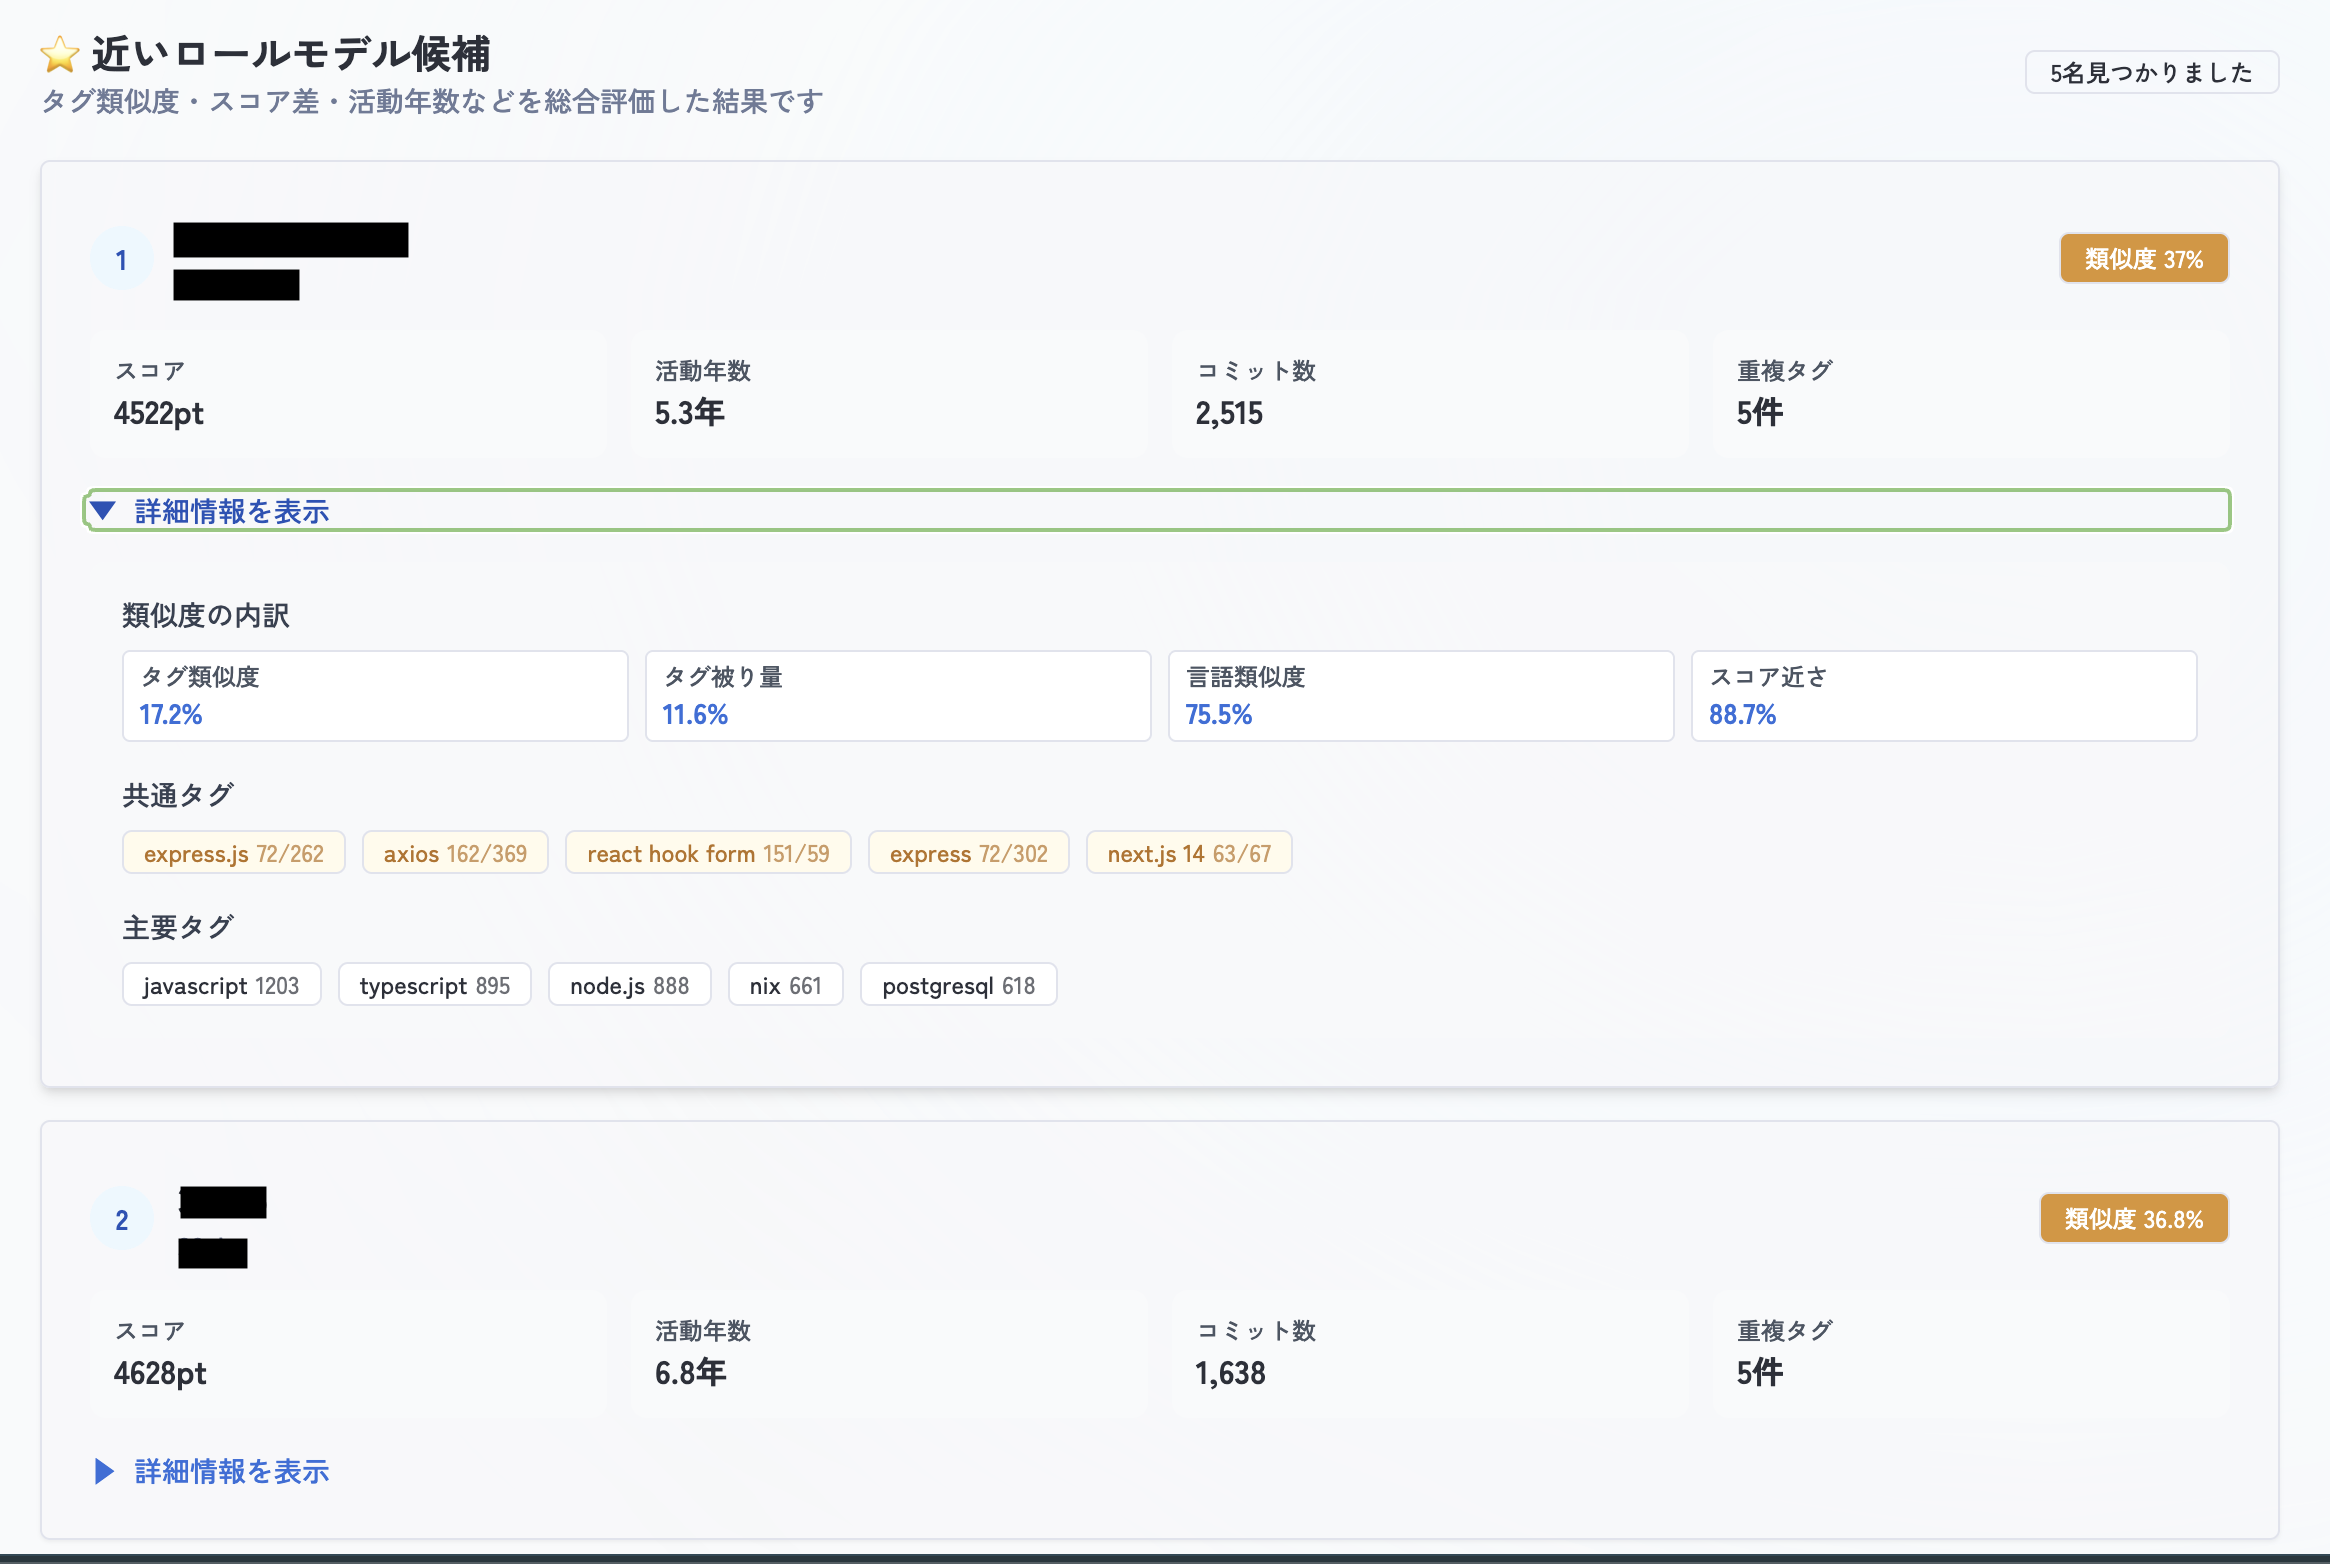
Task: Click the タグ類似度 17.2% box
Action: point(375,696)
